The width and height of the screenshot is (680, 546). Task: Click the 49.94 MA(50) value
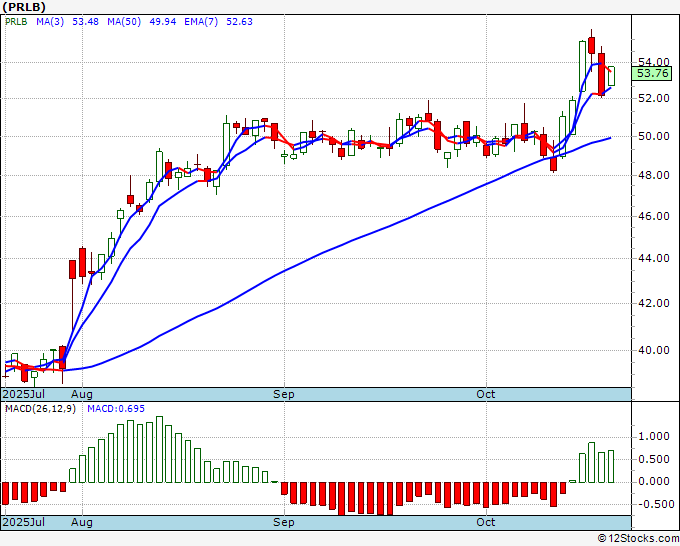(x=163, y=22)
